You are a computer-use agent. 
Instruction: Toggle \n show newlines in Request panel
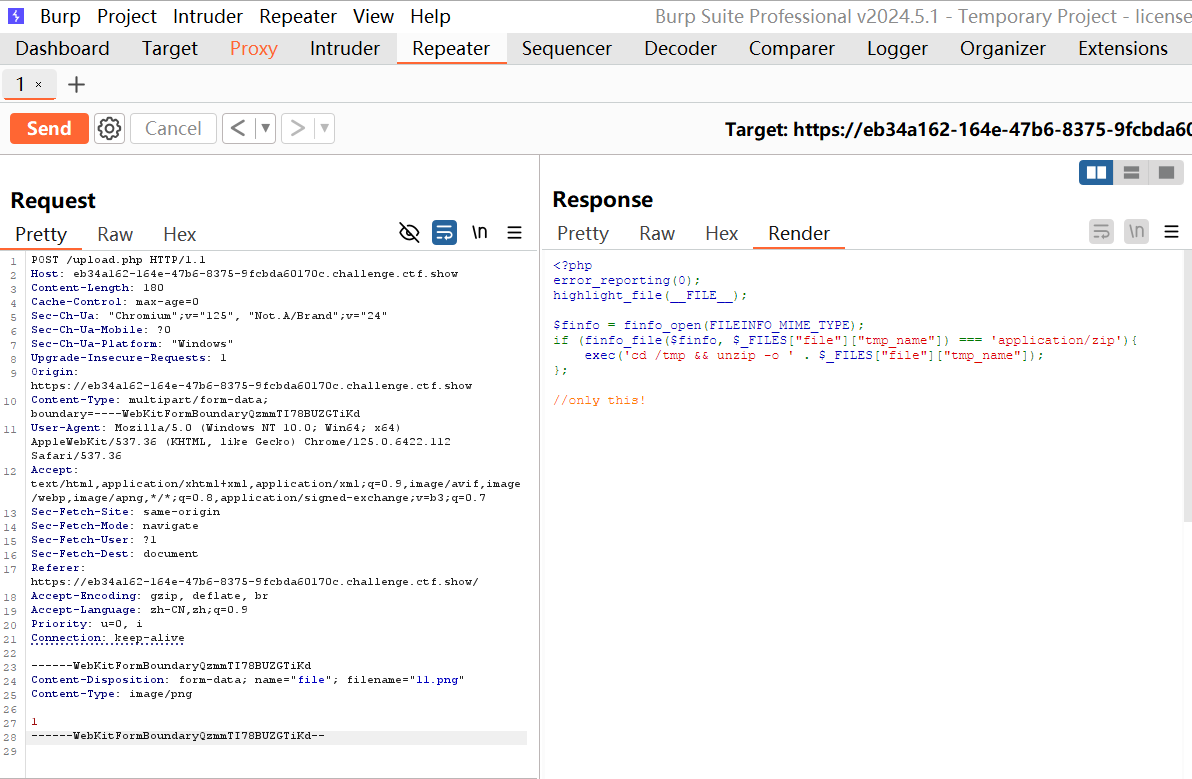(x=480, y=233)
